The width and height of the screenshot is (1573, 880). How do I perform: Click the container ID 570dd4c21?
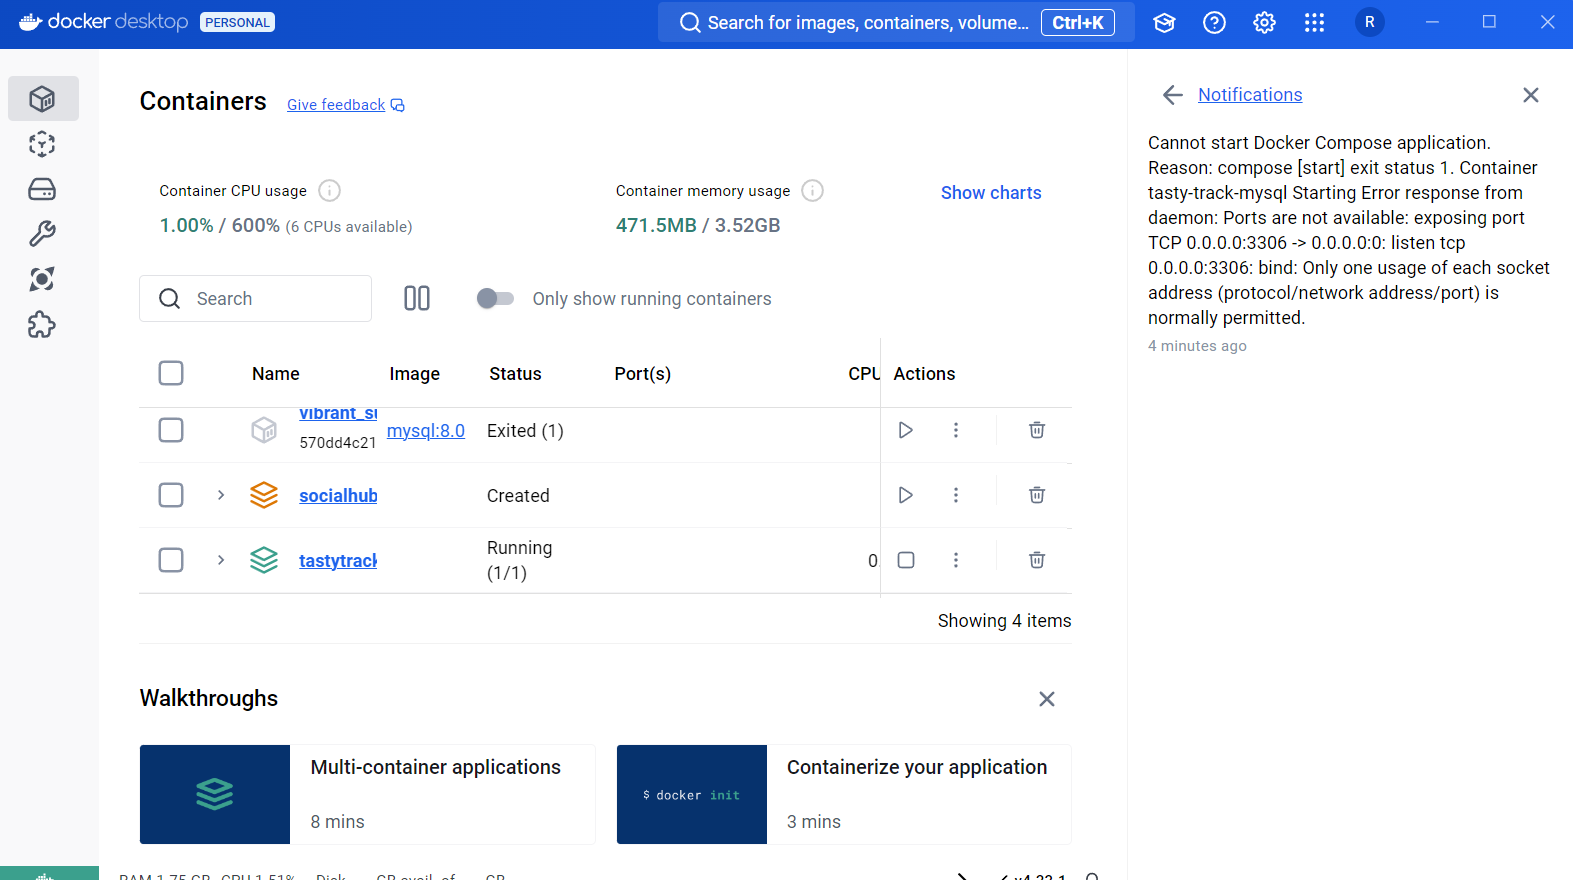[338, 442]
